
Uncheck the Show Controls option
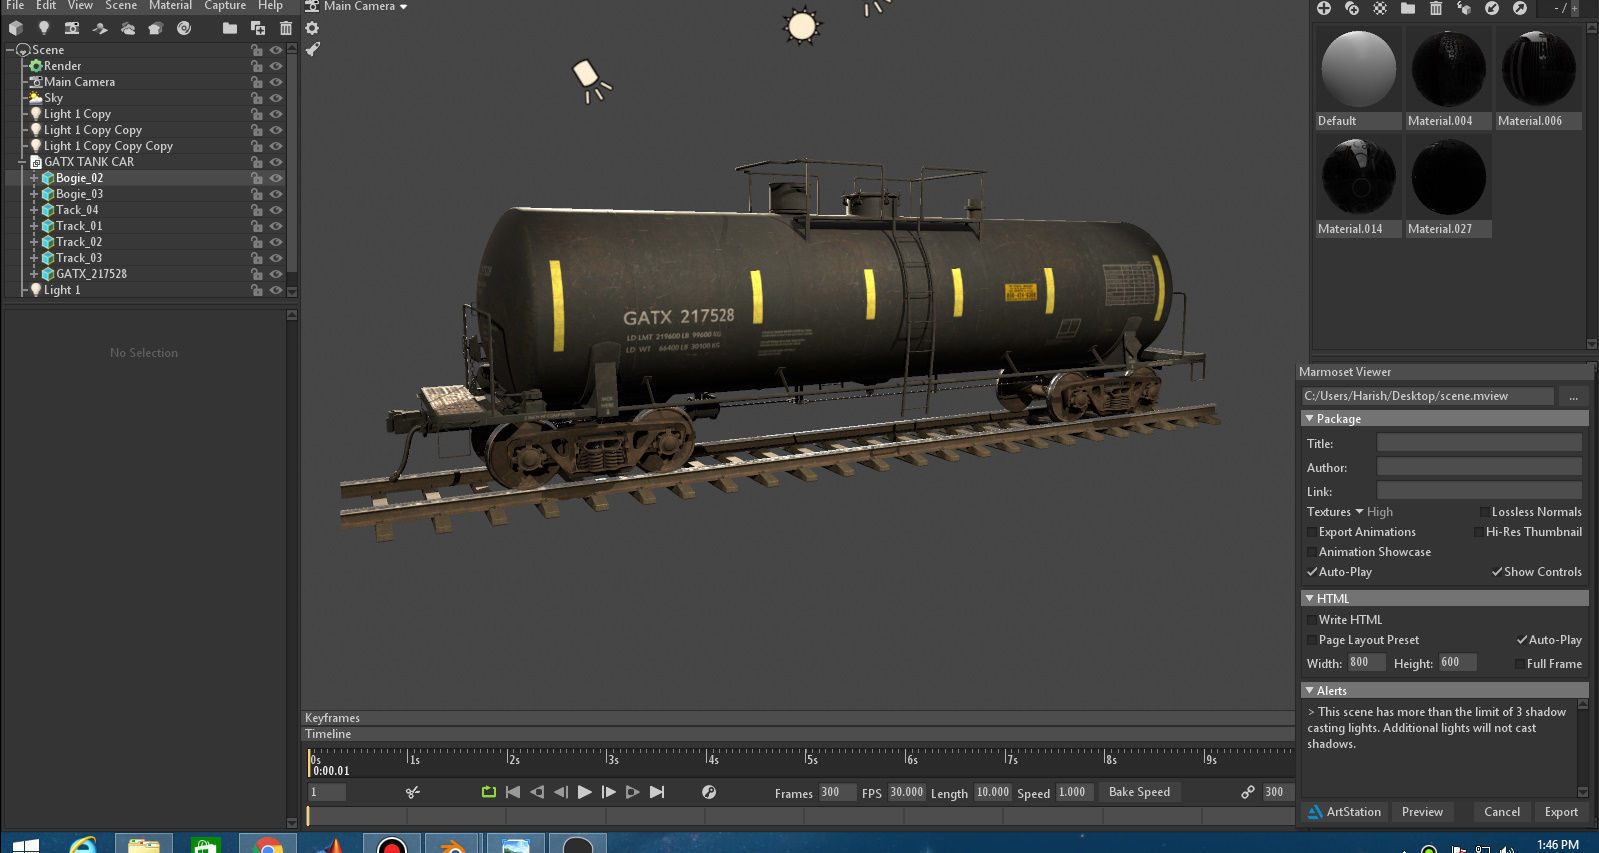[x=1497, y=572]
